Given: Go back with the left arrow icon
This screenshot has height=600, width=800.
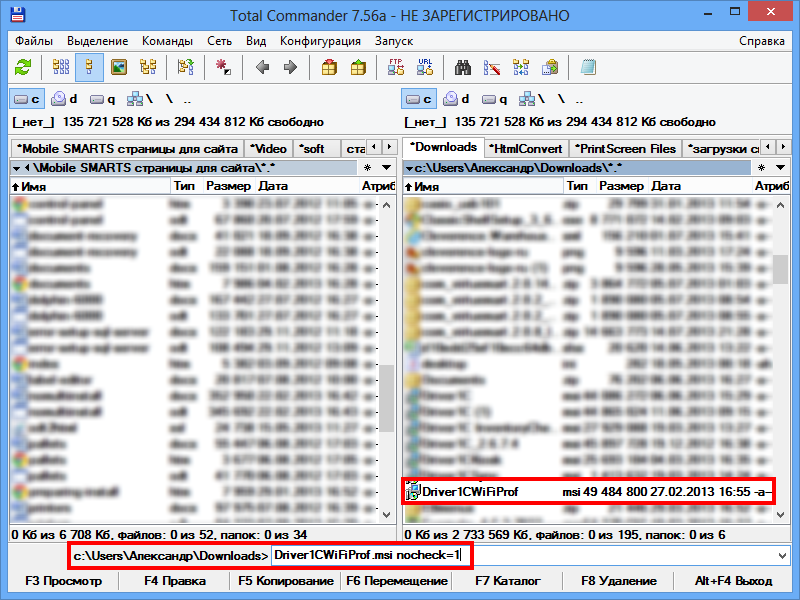Looking at the screenshot, I should click(x=262, y=67).
